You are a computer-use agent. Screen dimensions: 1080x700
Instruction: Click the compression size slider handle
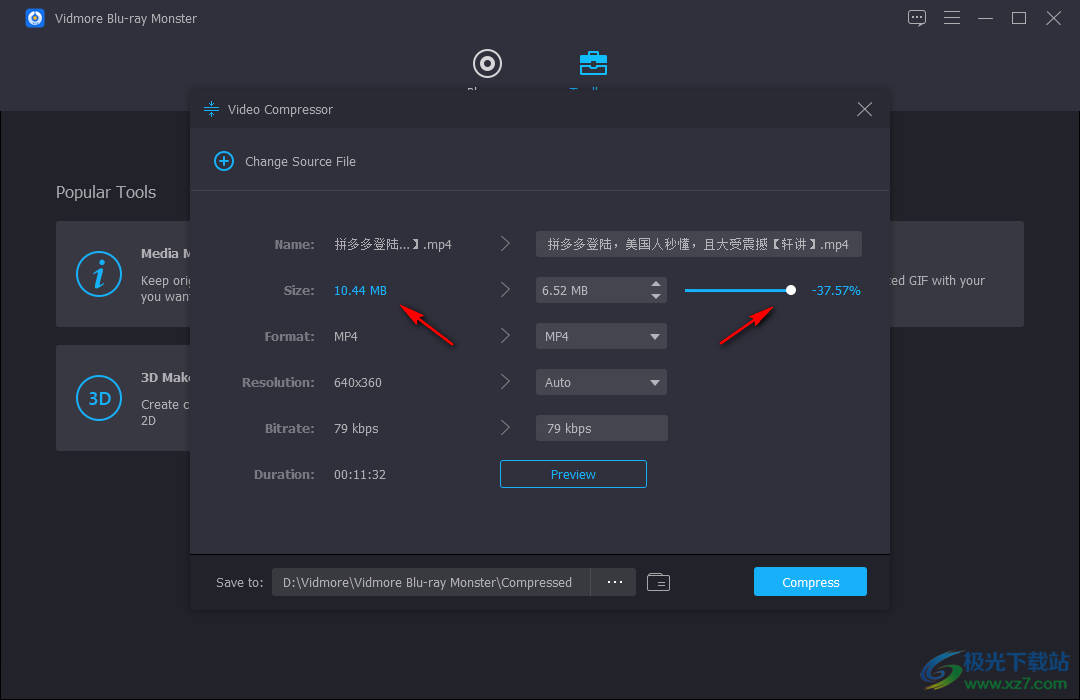click(791, 290)
